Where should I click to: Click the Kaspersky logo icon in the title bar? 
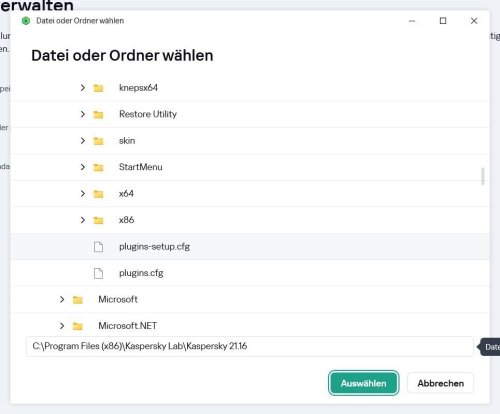[26, 21]
